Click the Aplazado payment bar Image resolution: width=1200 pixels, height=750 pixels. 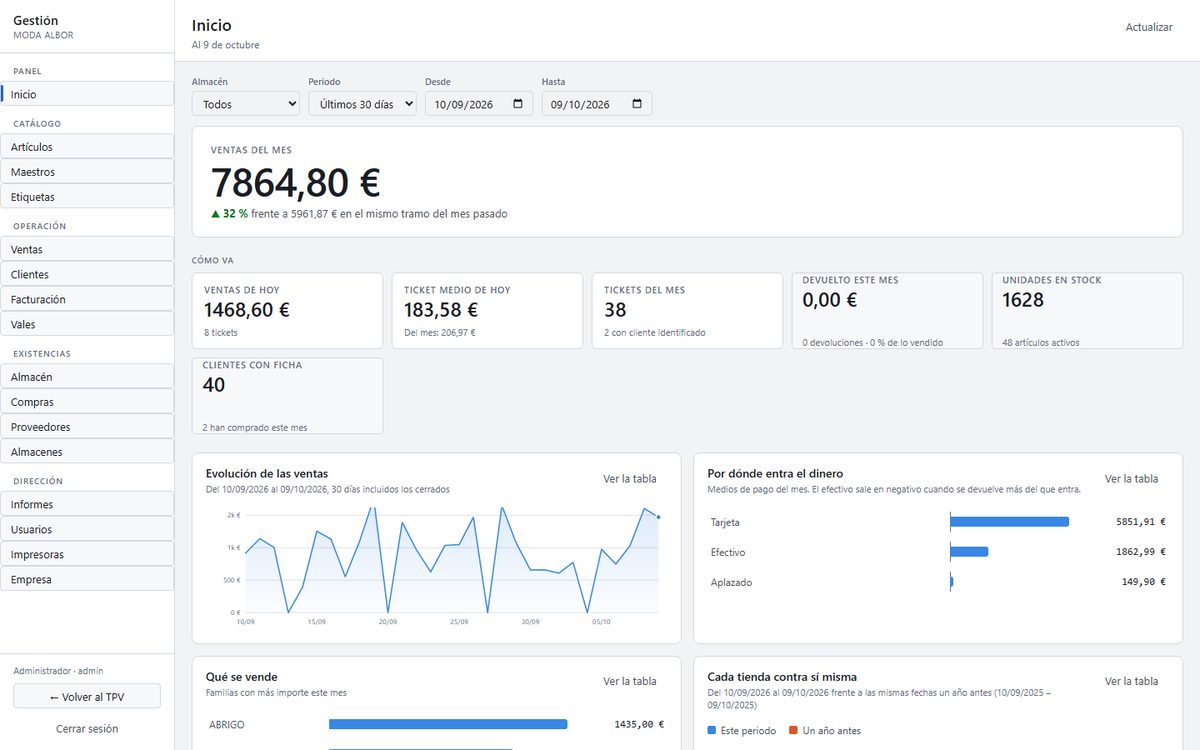952,582
